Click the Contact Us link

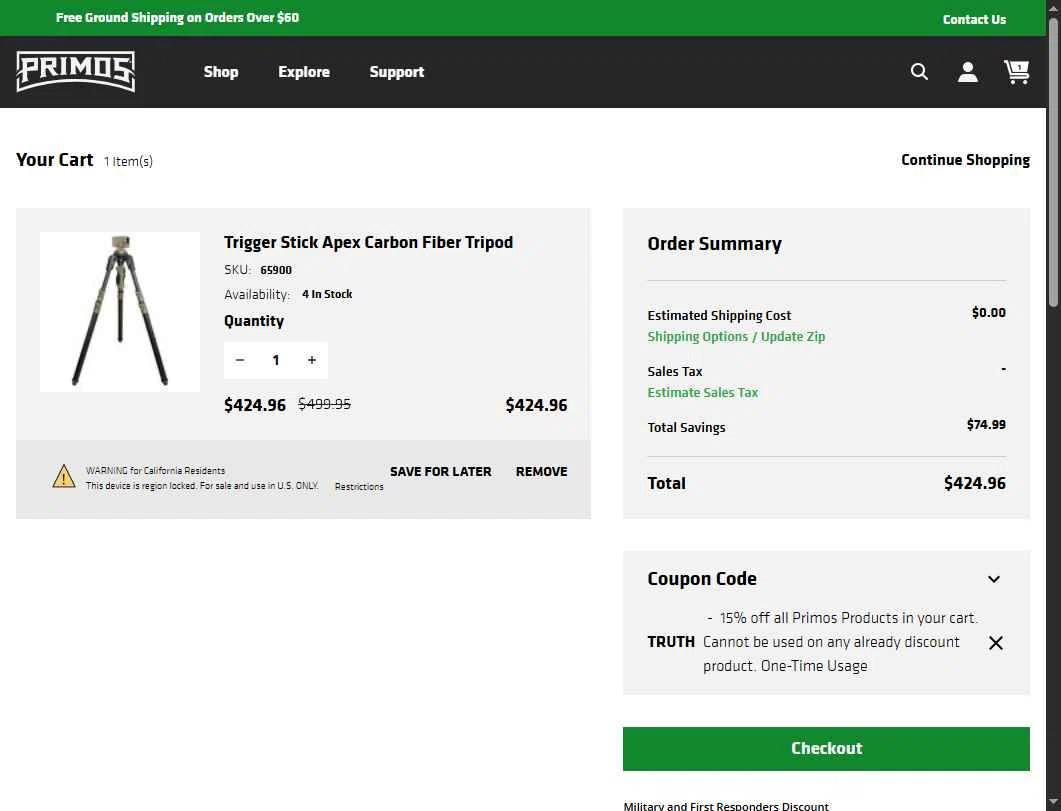[974, 20]
